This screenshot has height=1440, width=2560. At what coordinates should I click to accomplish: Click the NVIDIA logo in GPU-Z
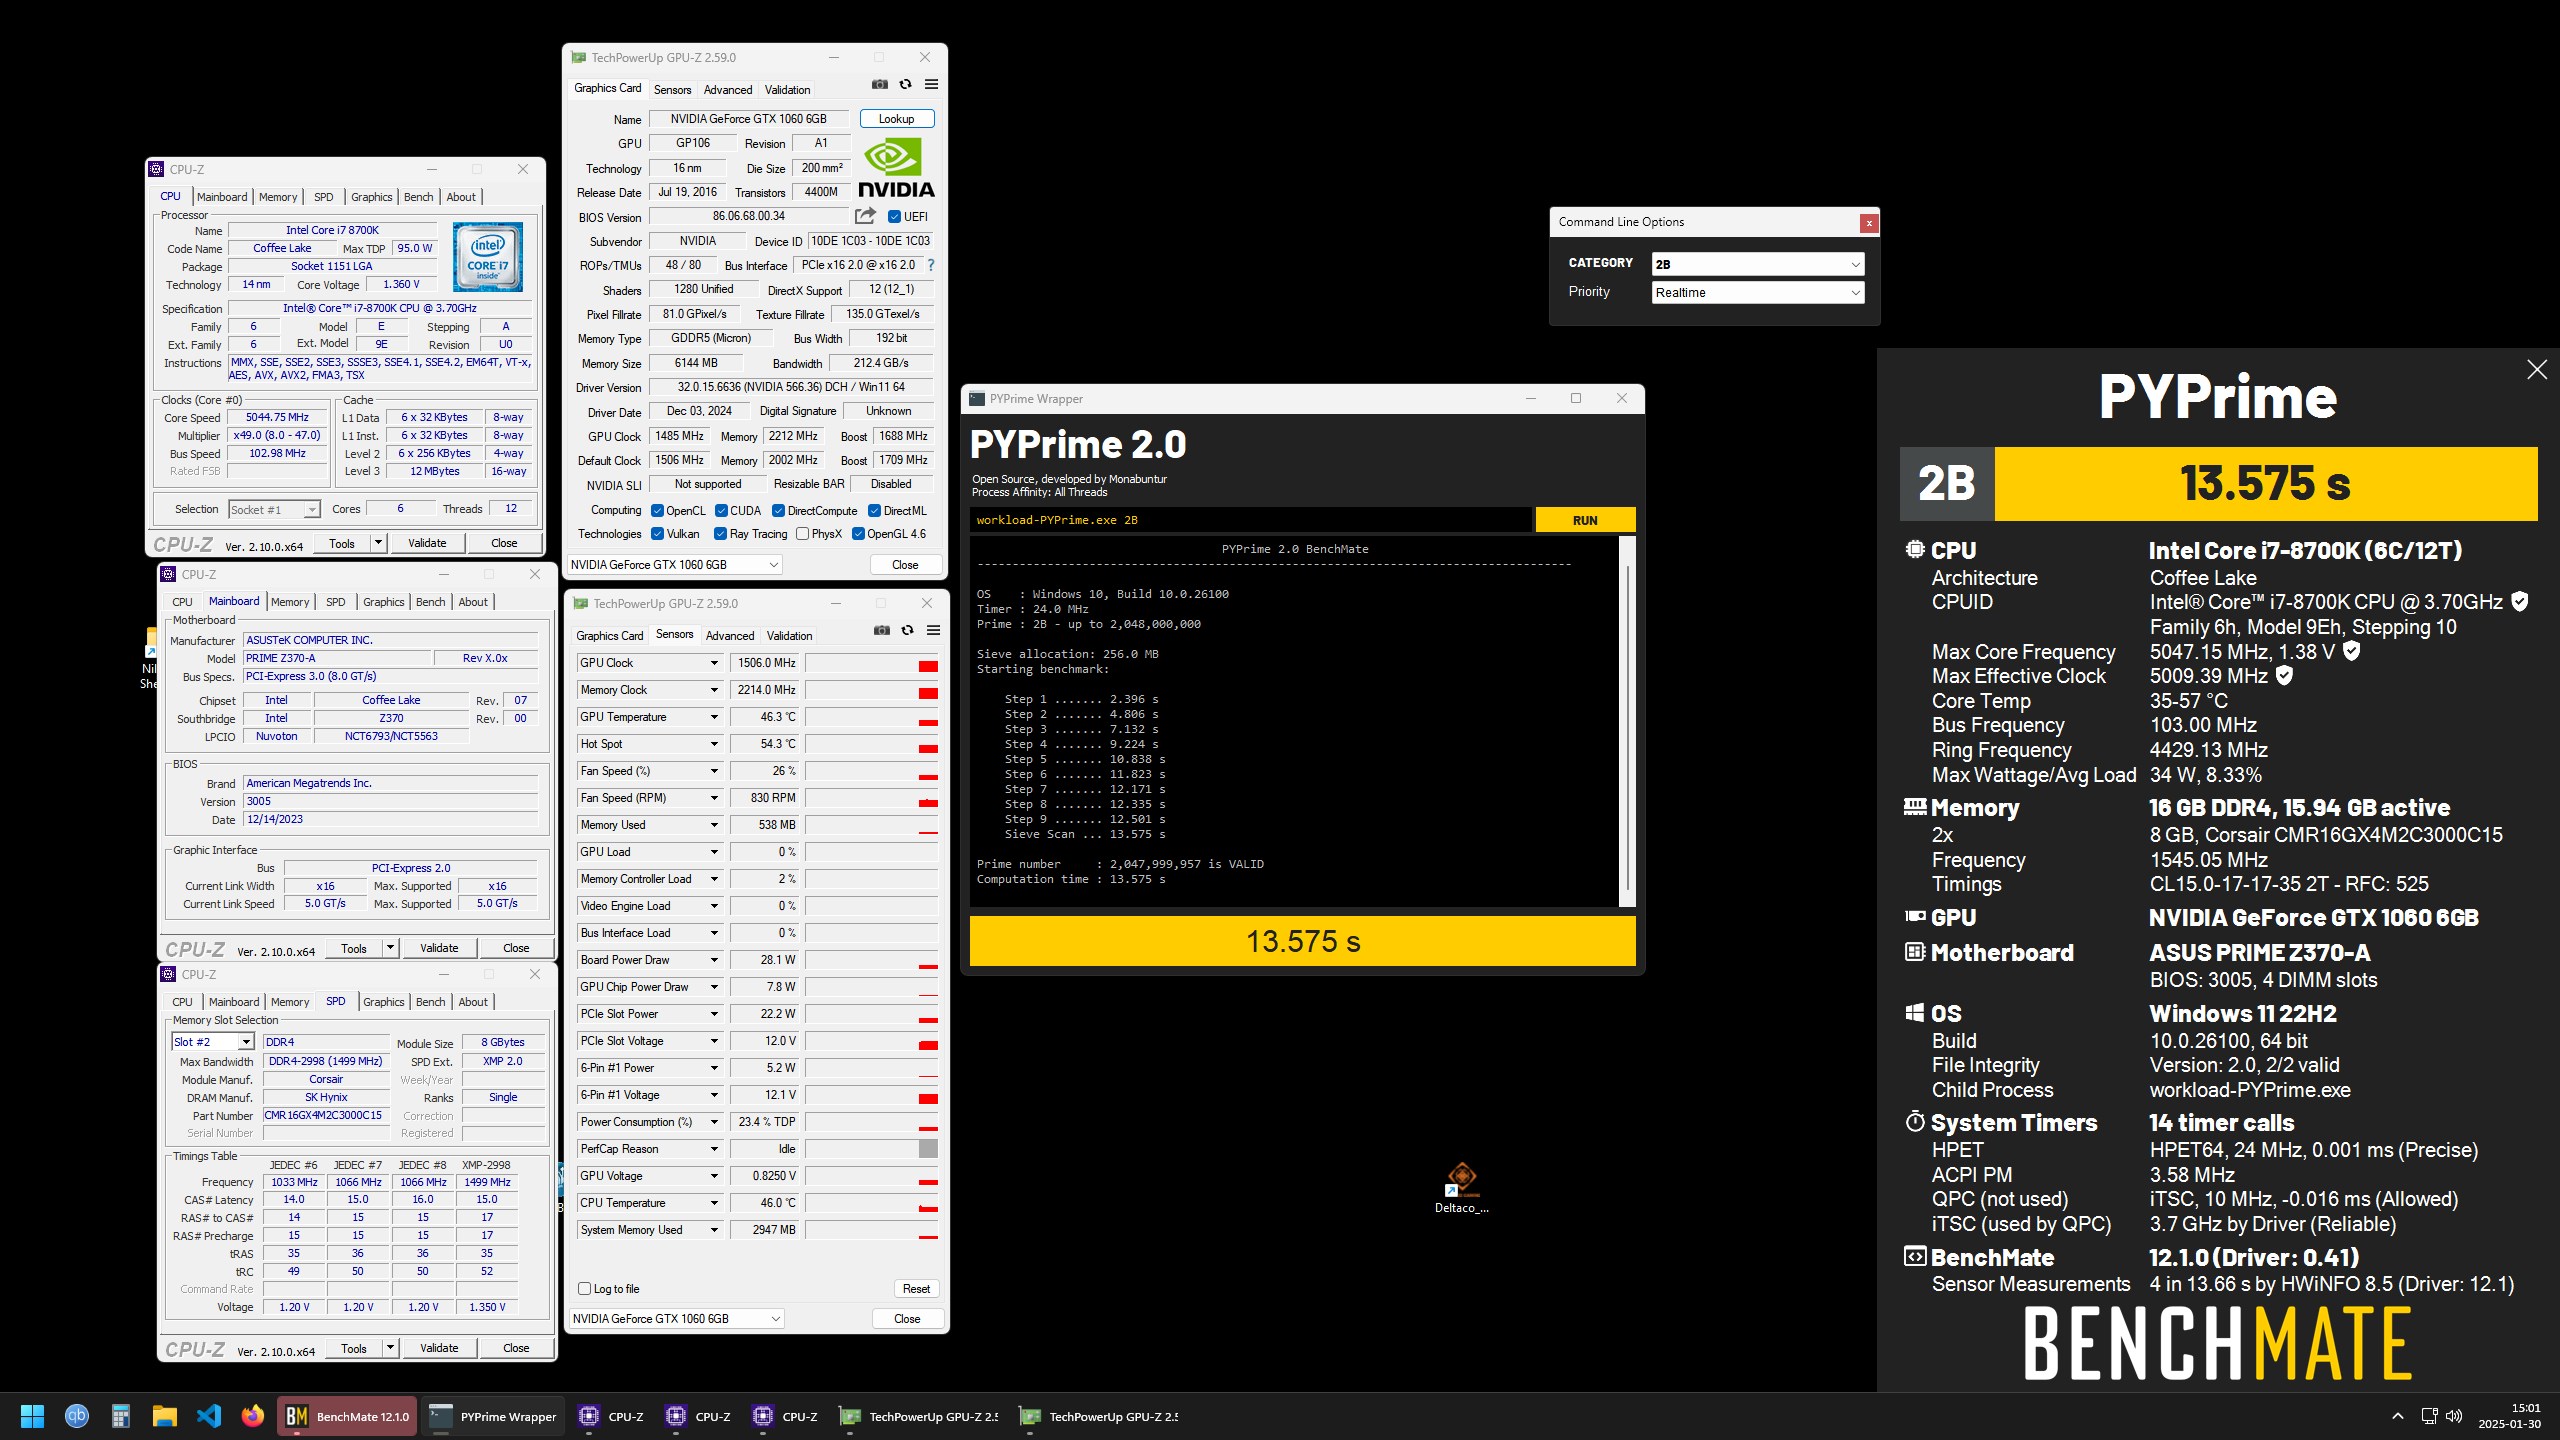[x=897, y=169]
